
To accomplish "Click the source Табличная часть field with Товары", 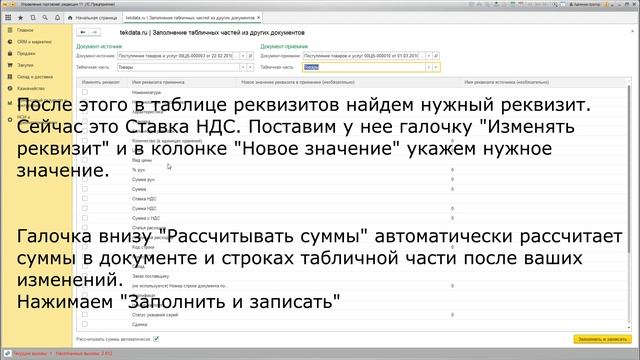I will coord(178,67).
